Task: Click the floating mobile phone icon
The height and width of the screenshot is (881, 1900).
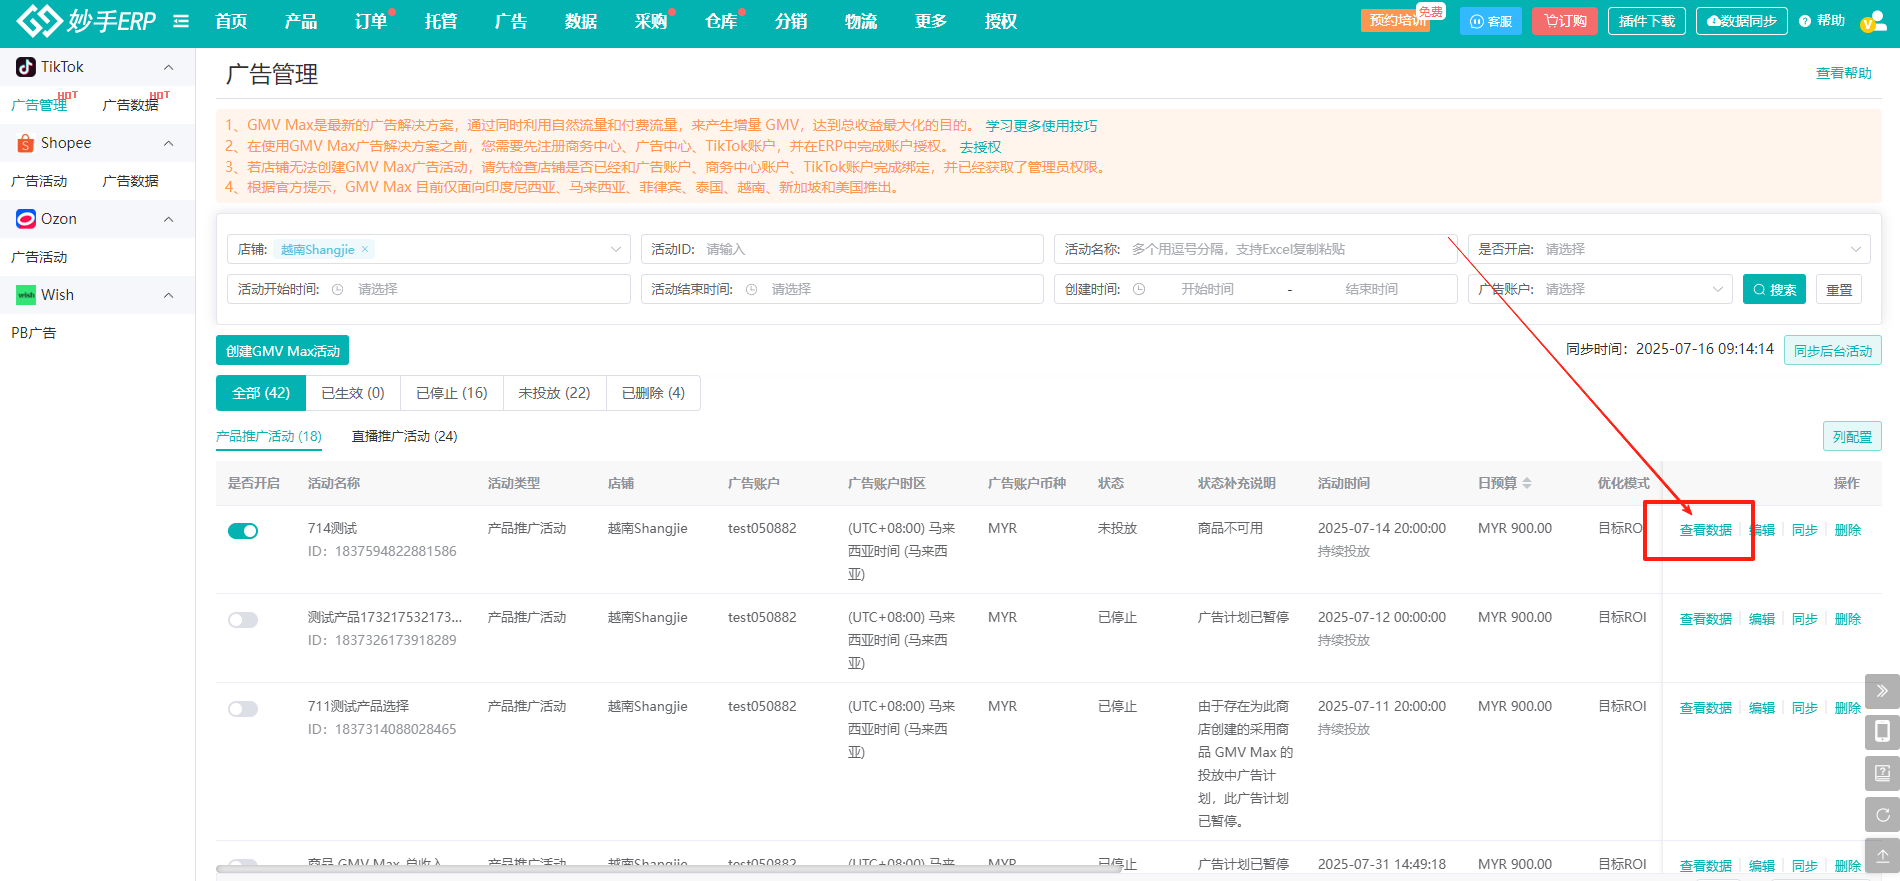Action: [x=1882, y=732]
